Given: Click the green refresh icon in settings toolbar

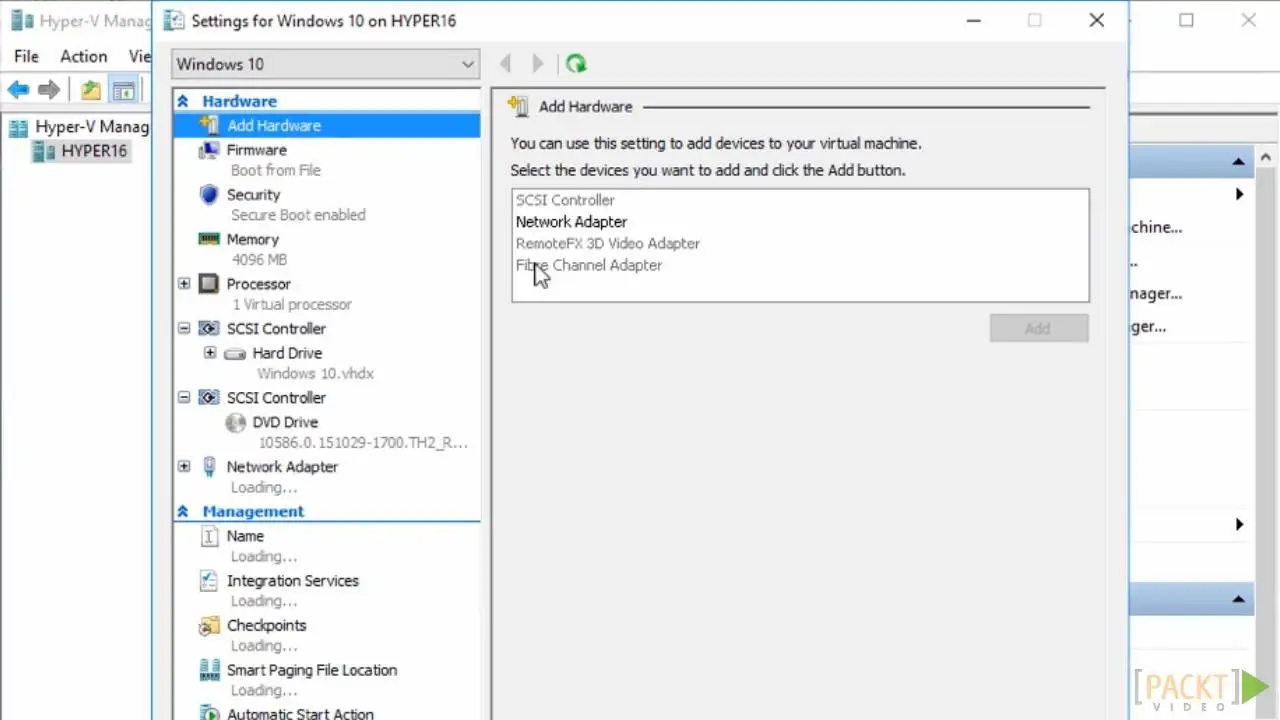Looking at the screenshot, I should point(576,64).
